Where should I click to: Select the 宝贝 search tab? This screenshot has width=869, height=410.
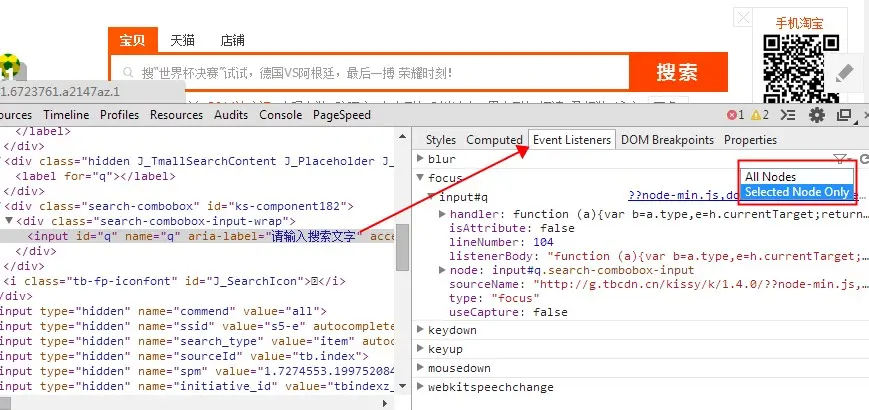133,40
